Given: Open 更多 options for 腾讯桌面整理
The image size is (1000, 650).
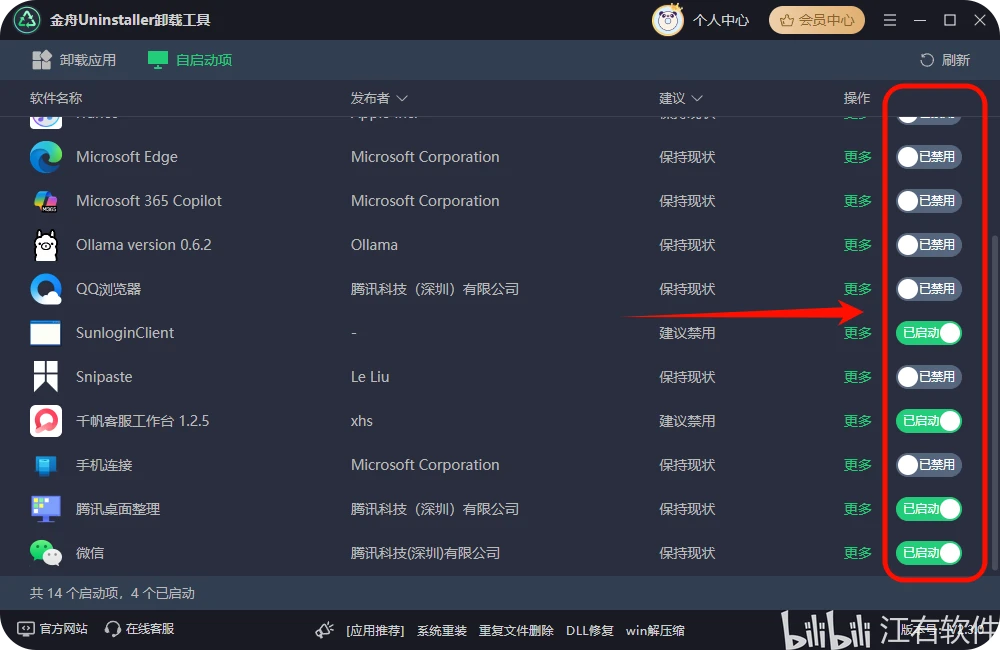Looking at the screenshot, I should [x=858, y=509].
